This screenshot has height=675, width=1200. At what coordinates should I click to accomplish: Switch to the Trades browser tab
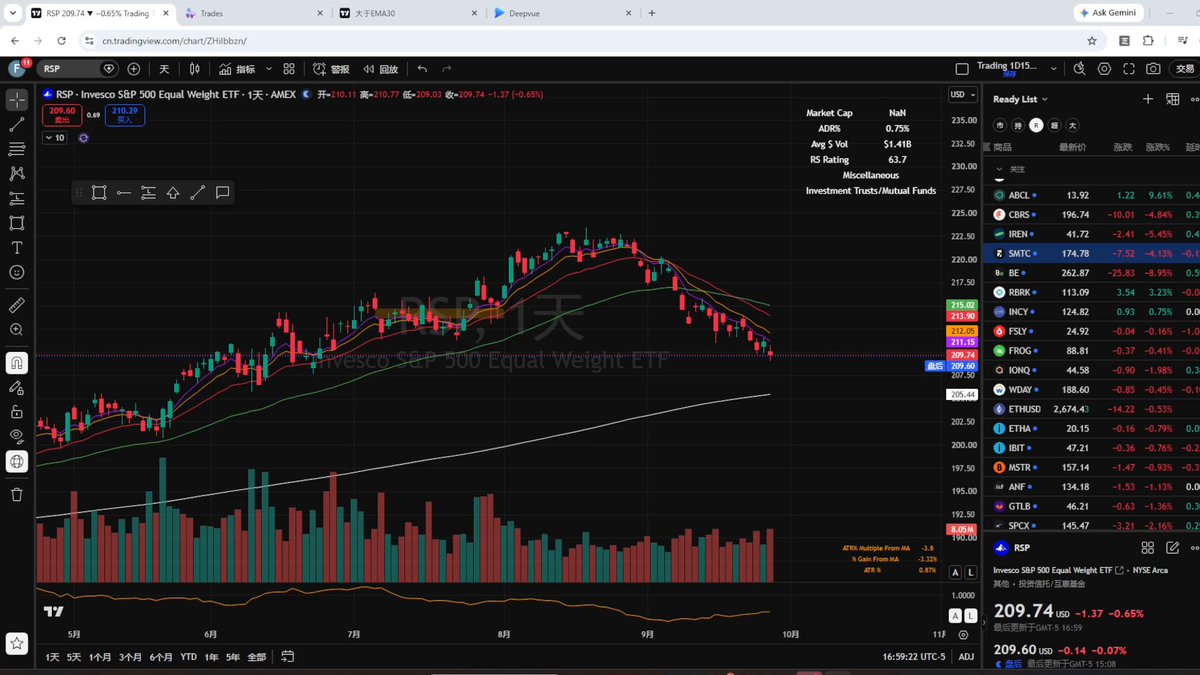(x=255, y=13)
